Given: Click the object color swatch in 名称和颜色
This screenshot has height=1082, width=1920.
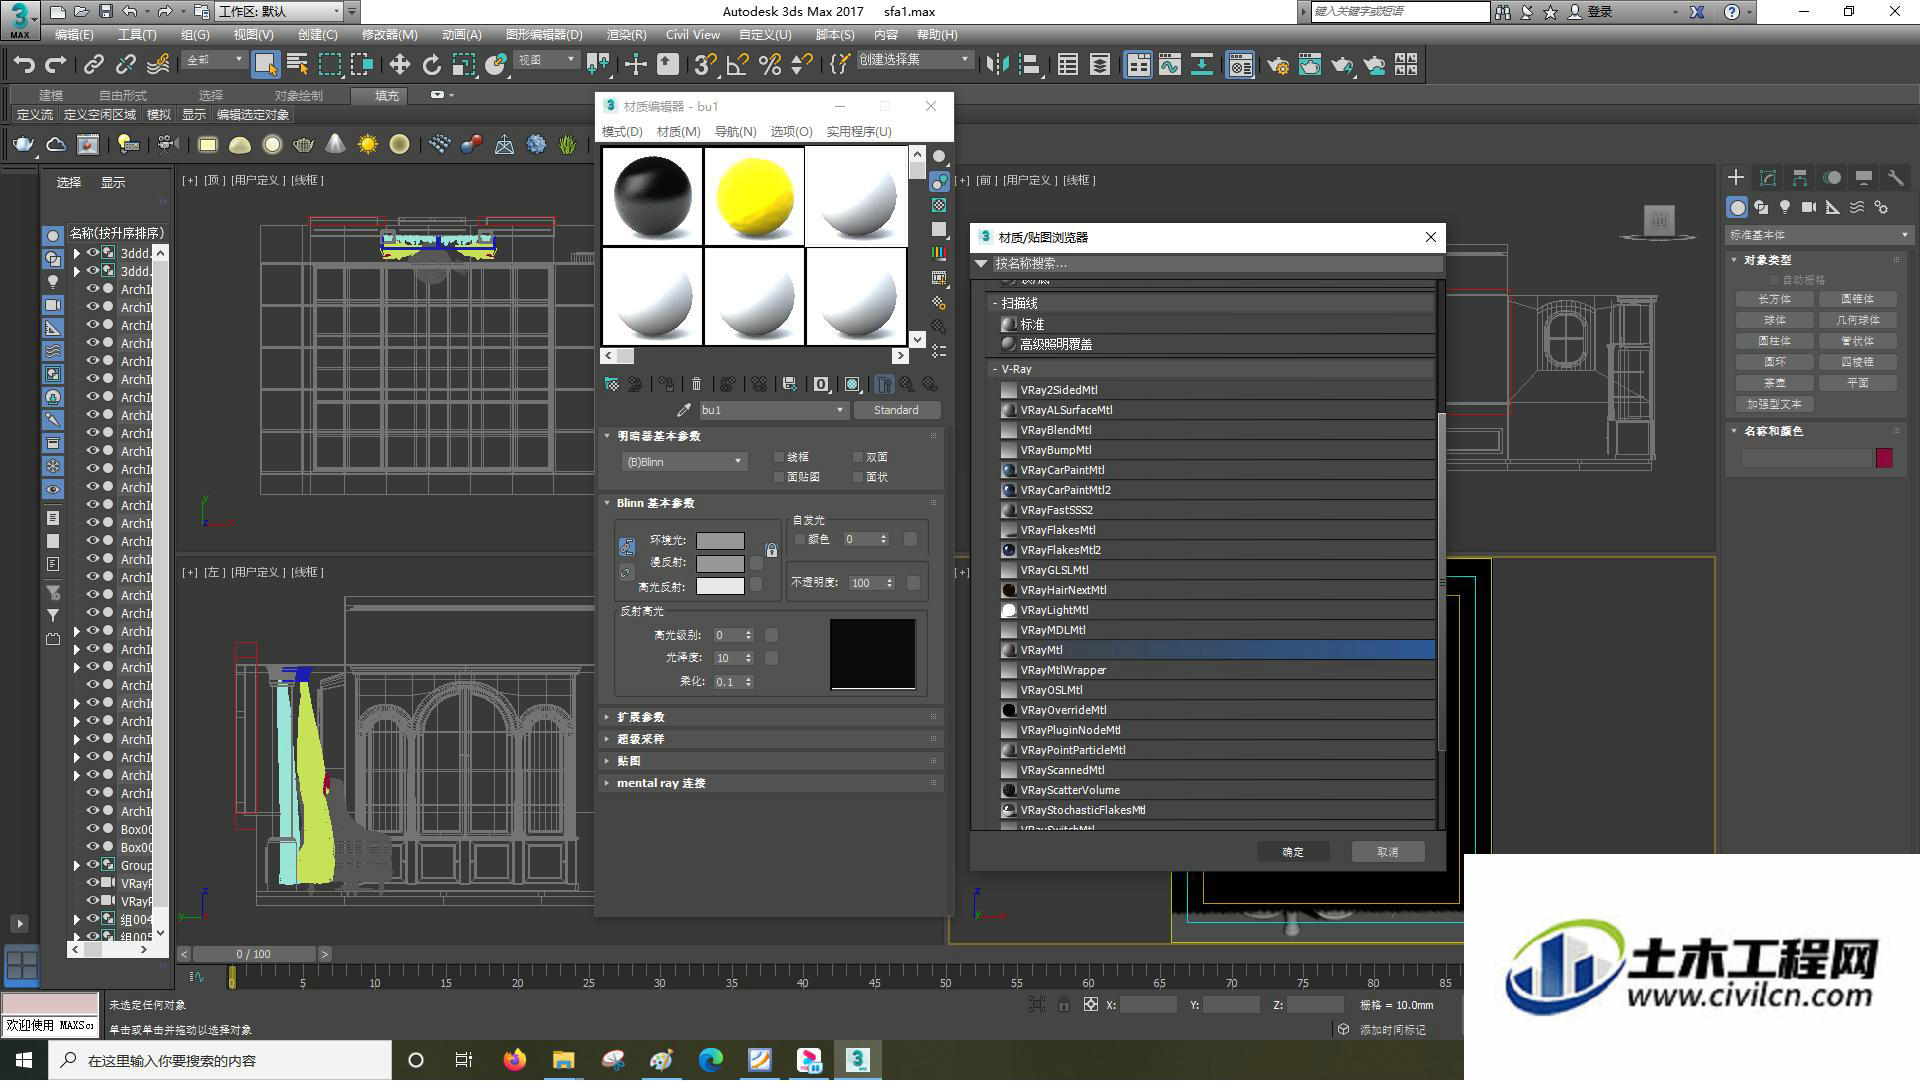Looking at the screenshot, I should pyautogui.click(x=1884, y=458).
